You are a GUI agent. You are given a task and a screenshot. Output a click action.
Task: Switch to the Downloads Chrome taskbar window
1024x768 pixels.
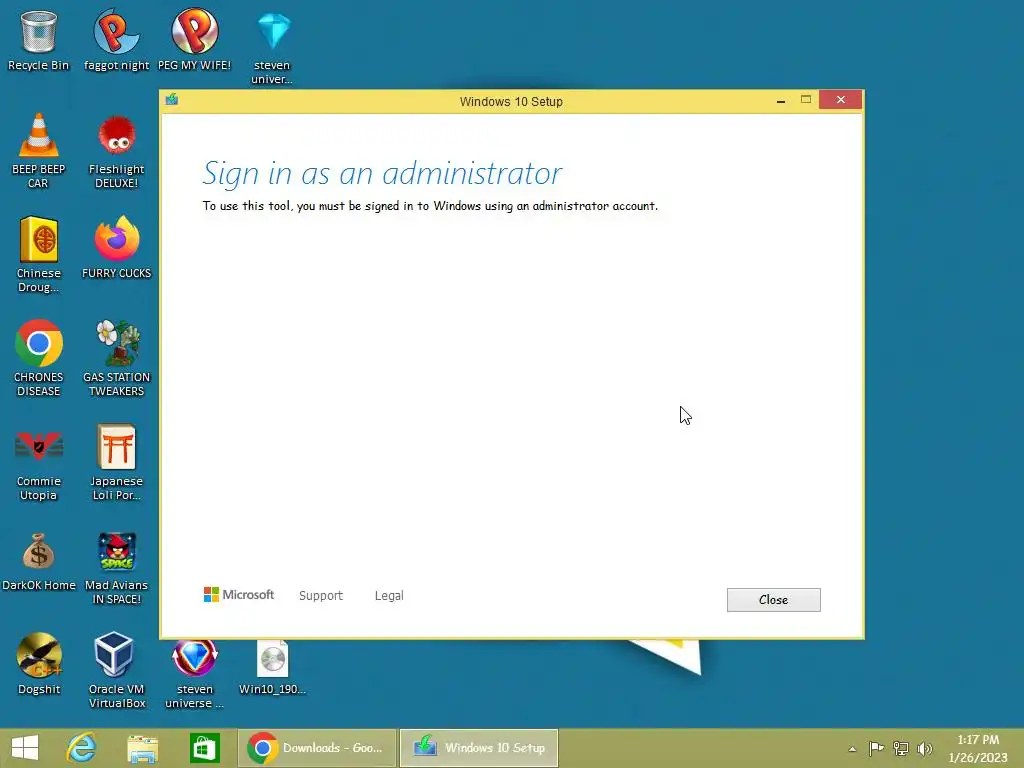(317, 748)
